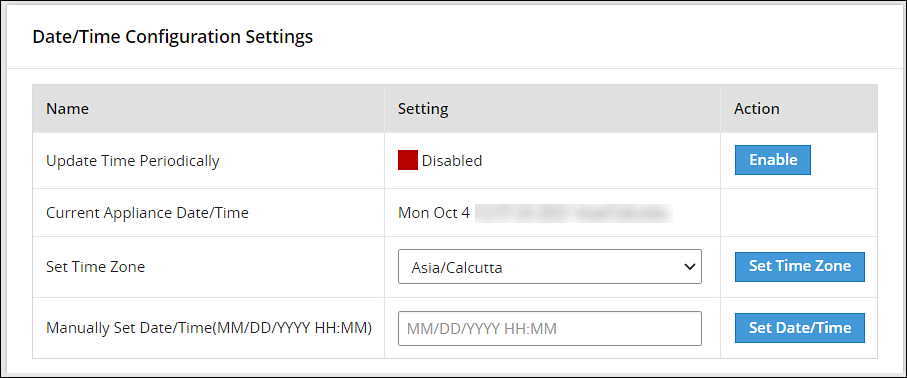Click the Set Date/Time button
Screen dimensions: 907x378
pyautogui.click(x=800, y=328)
